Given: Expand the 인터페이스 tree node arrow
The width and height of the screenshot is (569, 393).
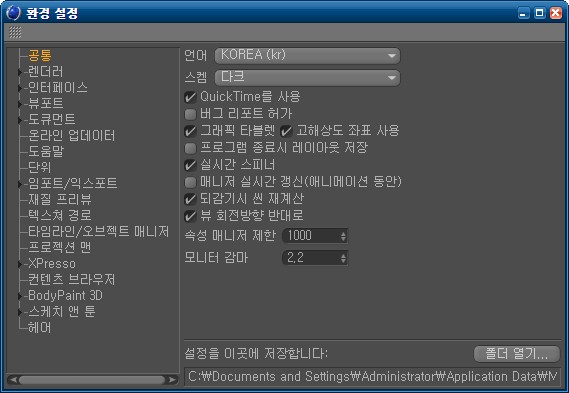Looking at the screenshot, I should (20, 89).
